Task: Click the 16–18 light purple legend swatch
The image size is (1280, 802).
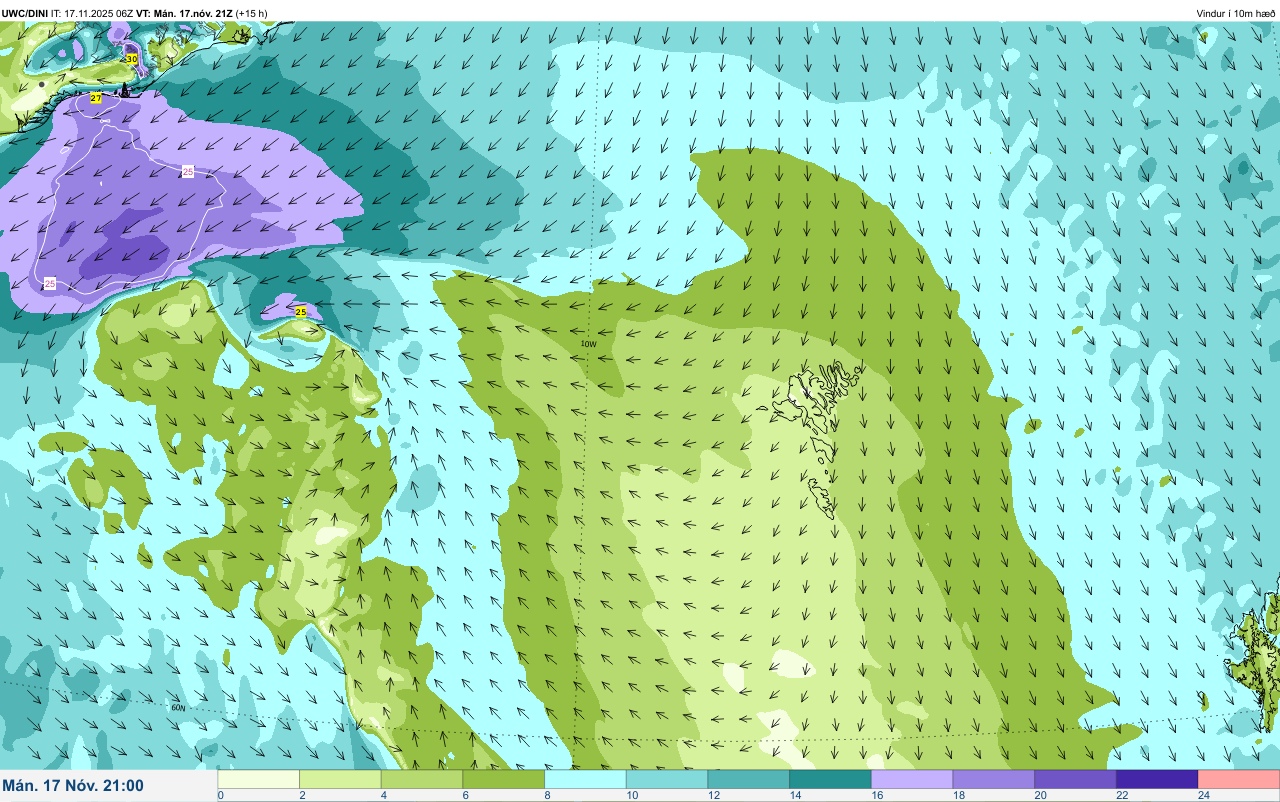Action: tap(911, 779)
